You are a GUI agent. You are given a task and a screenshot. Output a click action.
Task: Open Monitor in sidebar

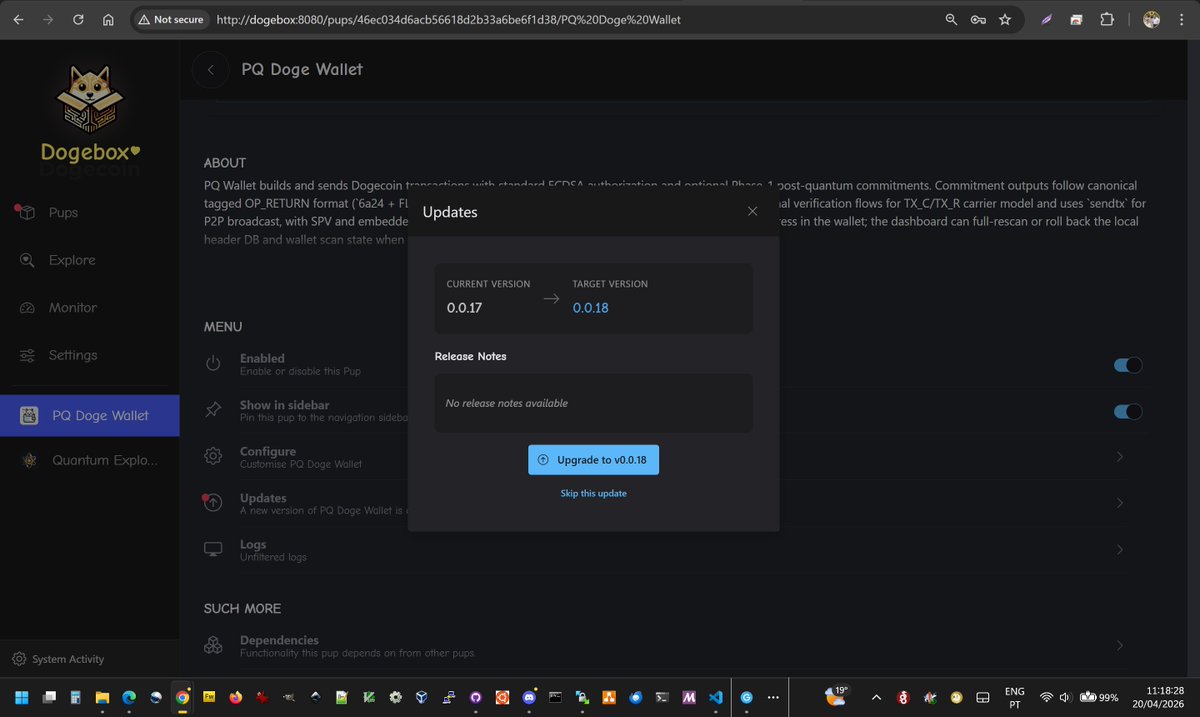point(73,308)
